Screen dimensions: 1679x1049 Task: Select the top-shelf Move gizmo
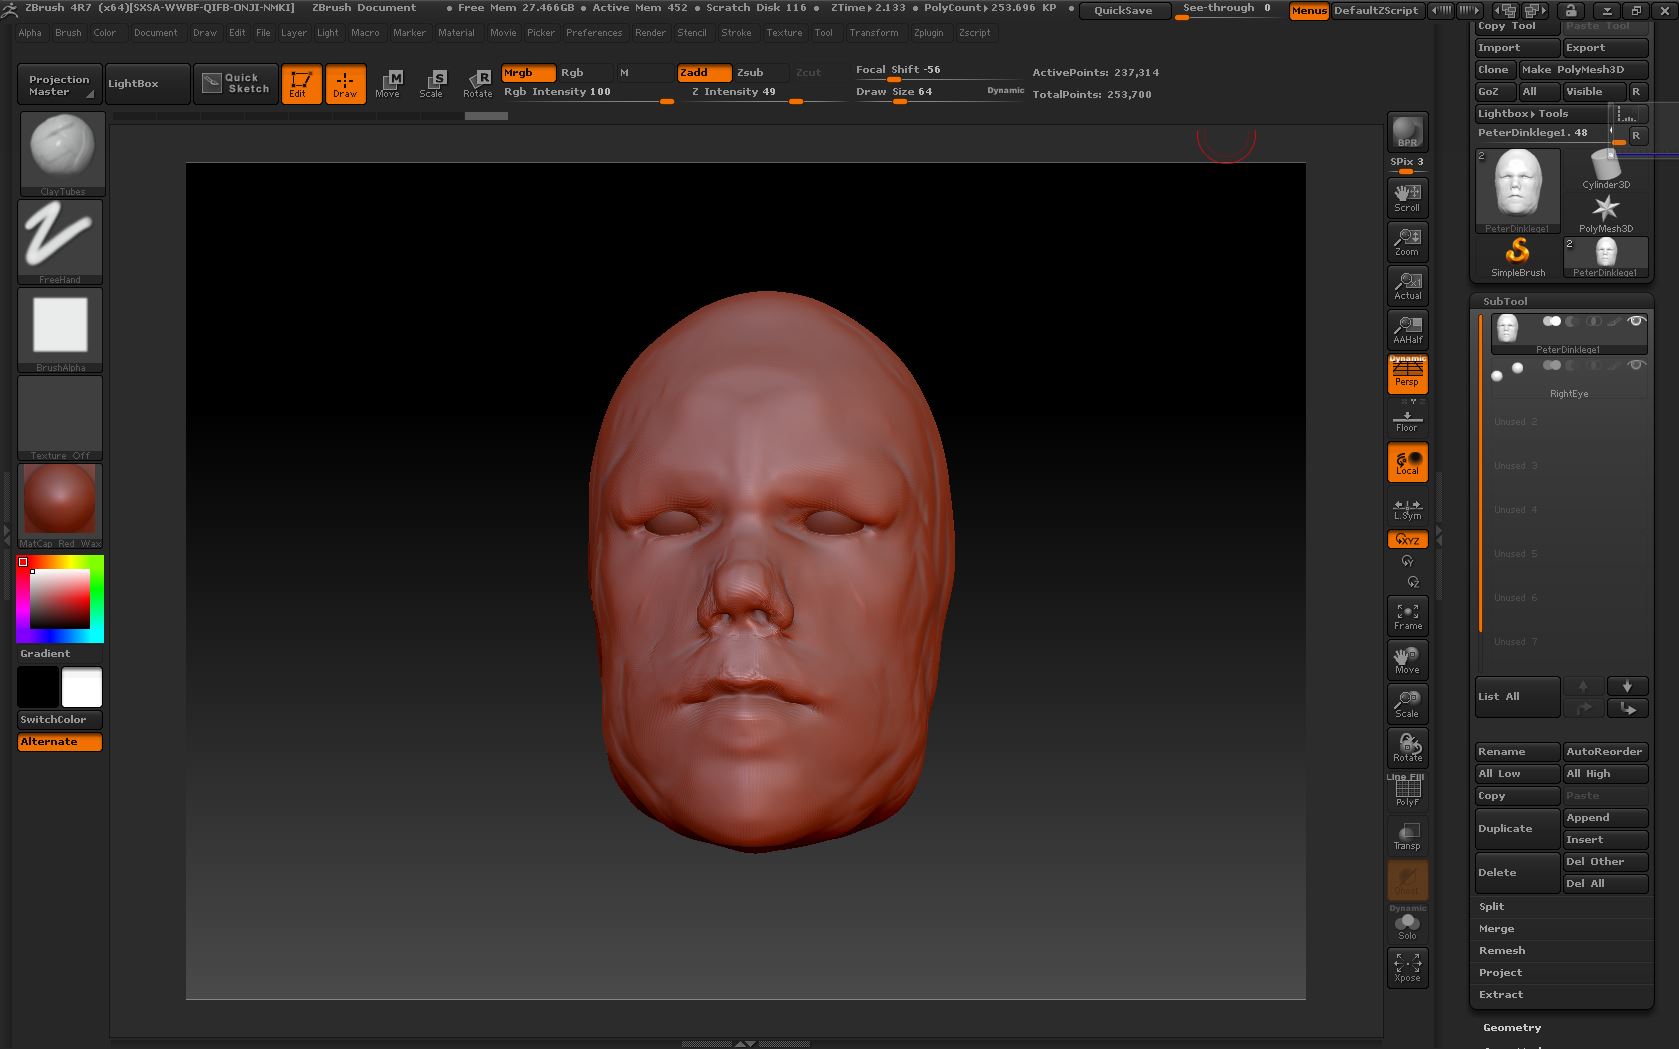(388, 83)
